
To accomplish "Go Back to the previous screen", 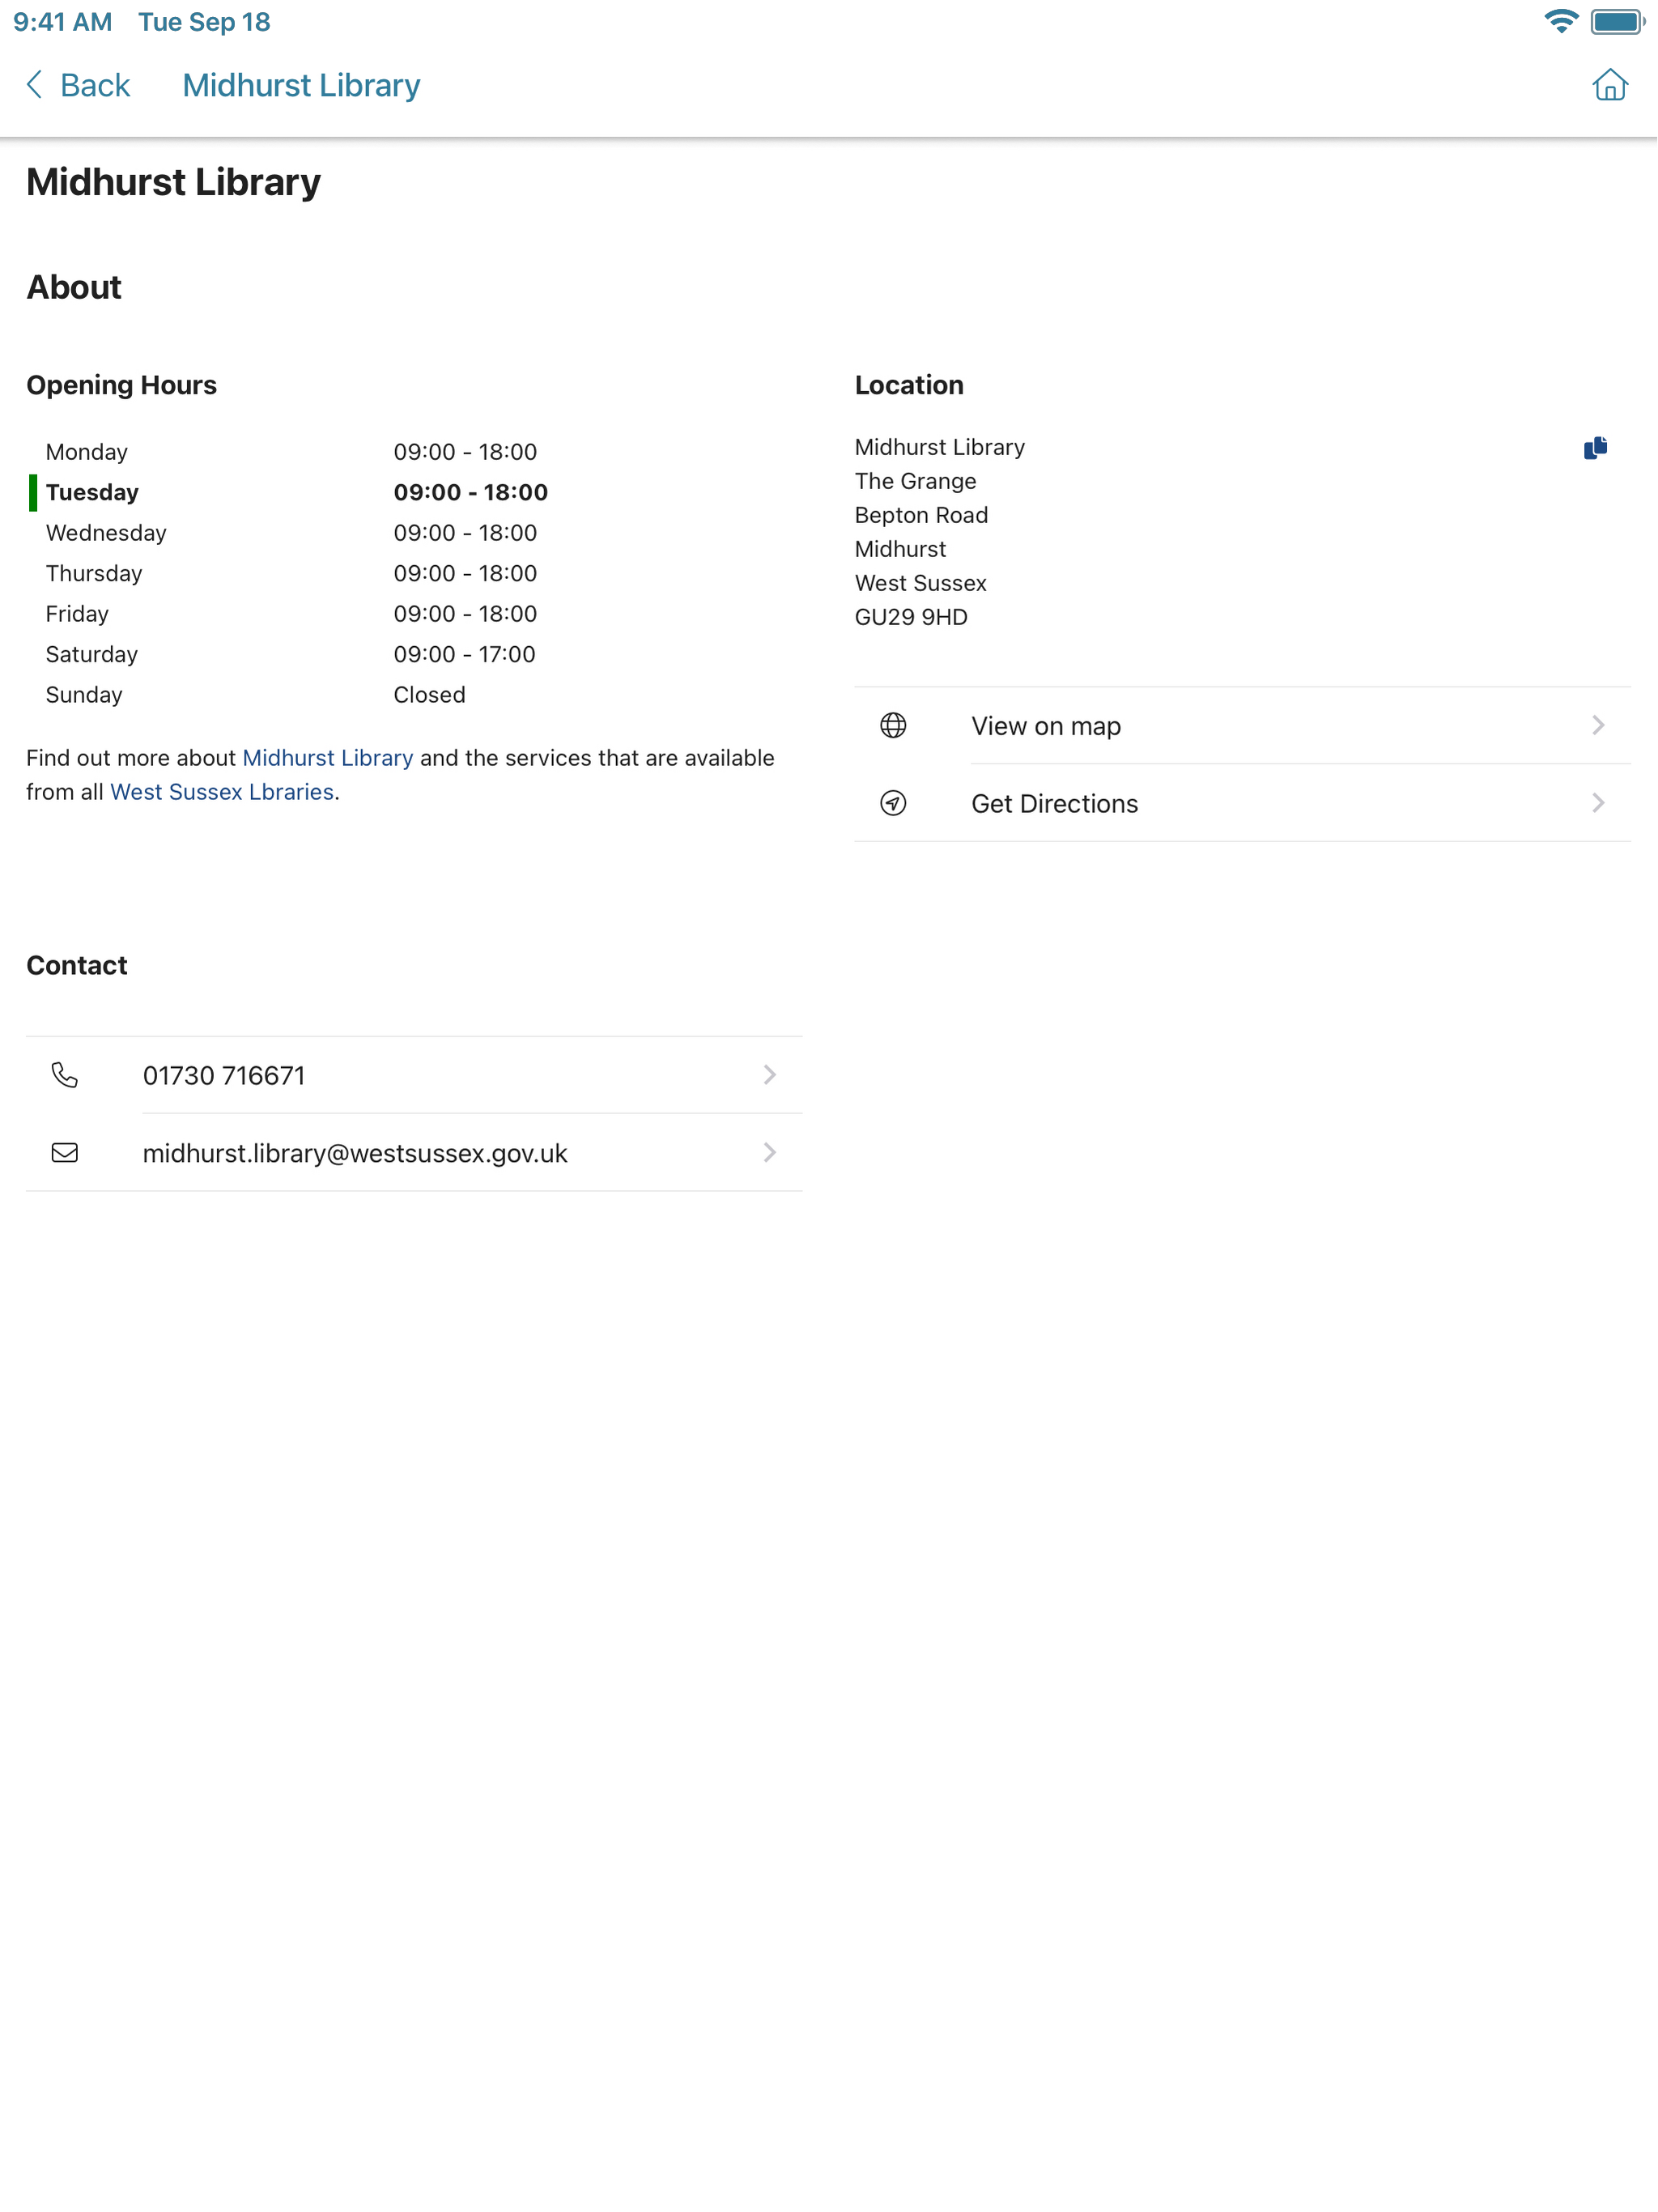I will 78,85.
